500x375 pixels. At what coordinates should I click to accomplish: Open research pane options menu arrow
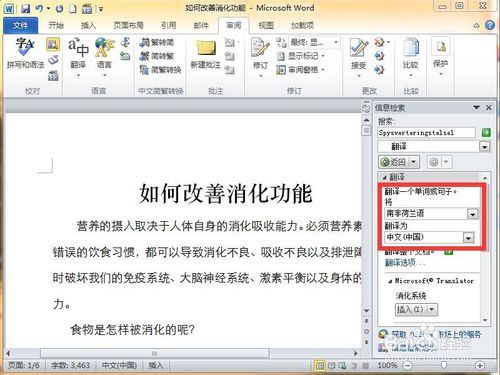pos(476,107)
